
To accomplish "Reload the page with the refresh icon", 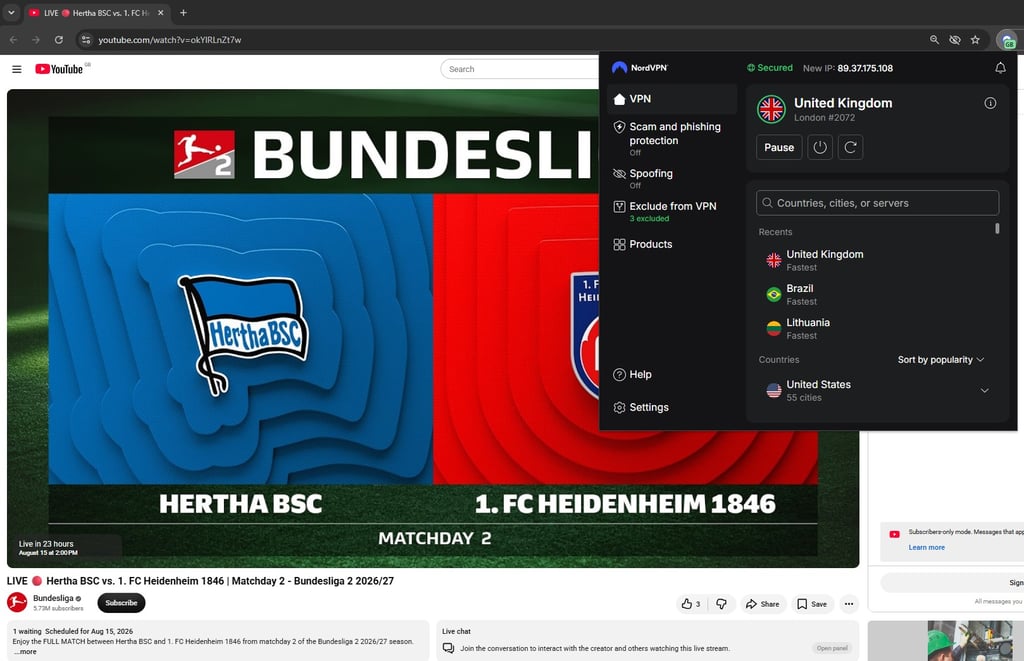I will point(59,40).
